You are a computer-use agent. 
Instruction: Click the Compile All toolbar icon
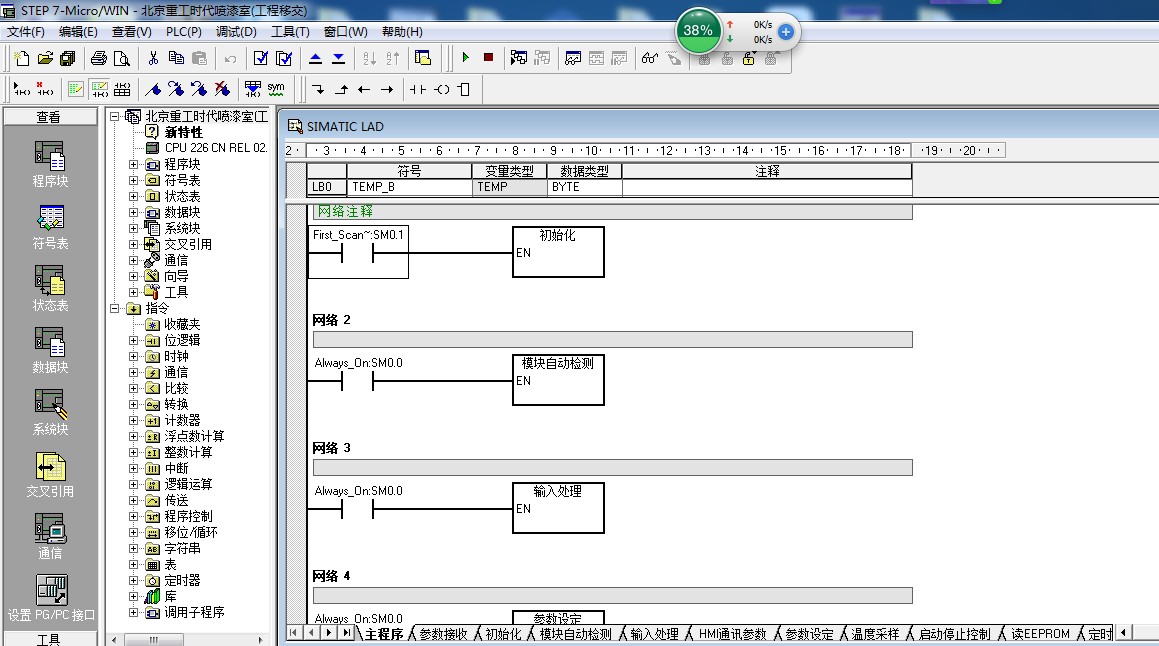[284, 58]
